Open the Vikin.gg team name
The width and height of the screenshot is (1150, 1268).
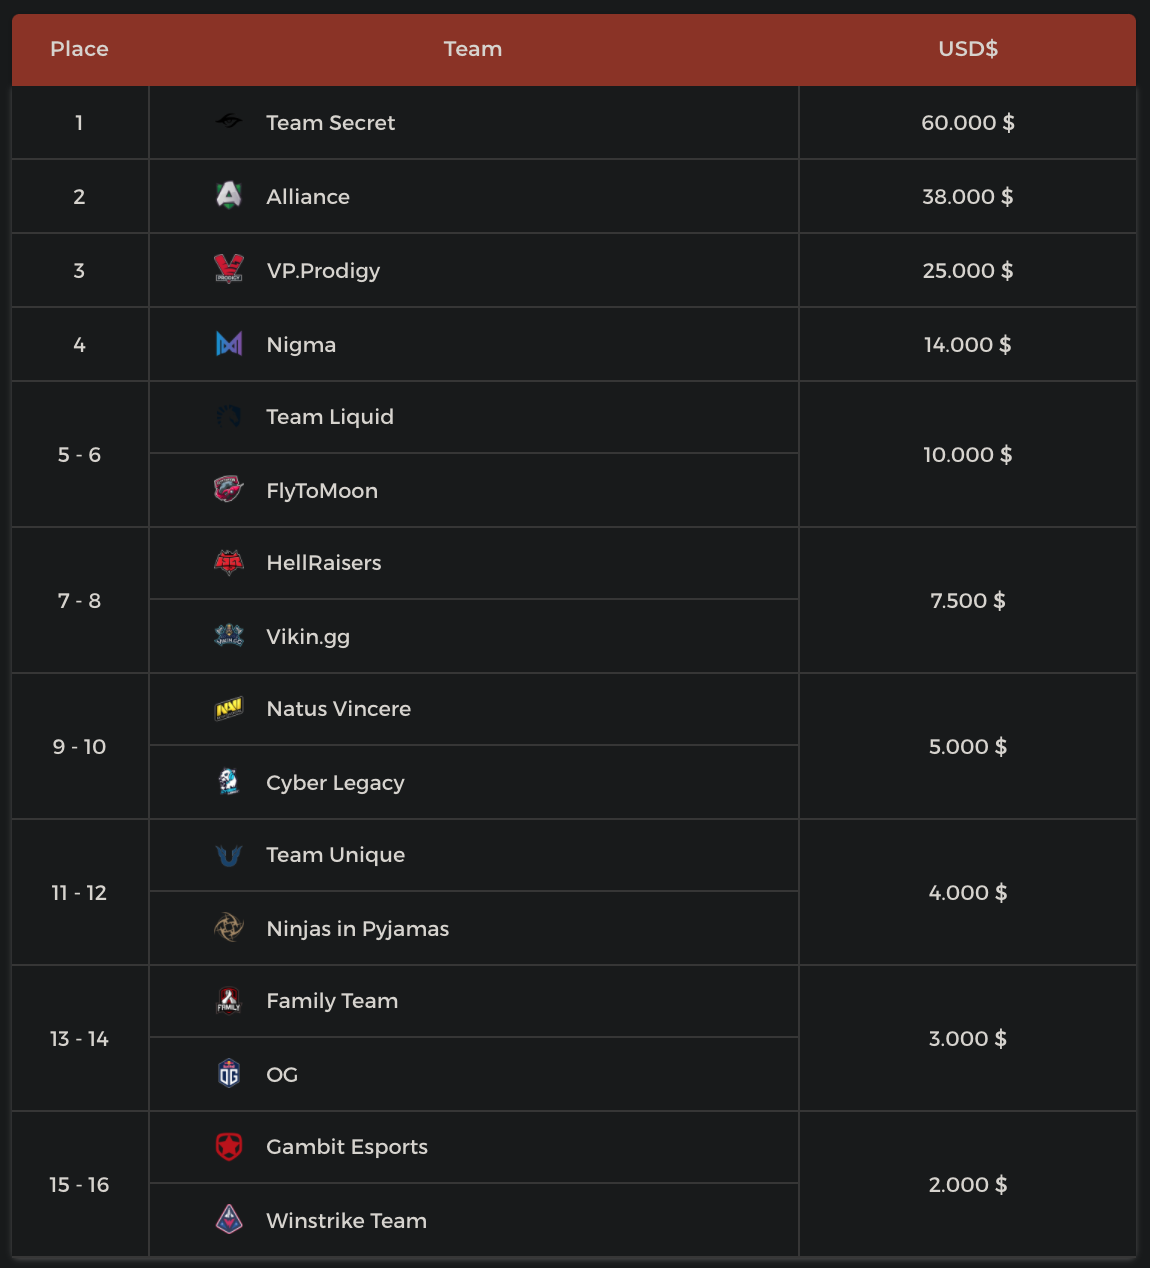[x=308, y=637]
